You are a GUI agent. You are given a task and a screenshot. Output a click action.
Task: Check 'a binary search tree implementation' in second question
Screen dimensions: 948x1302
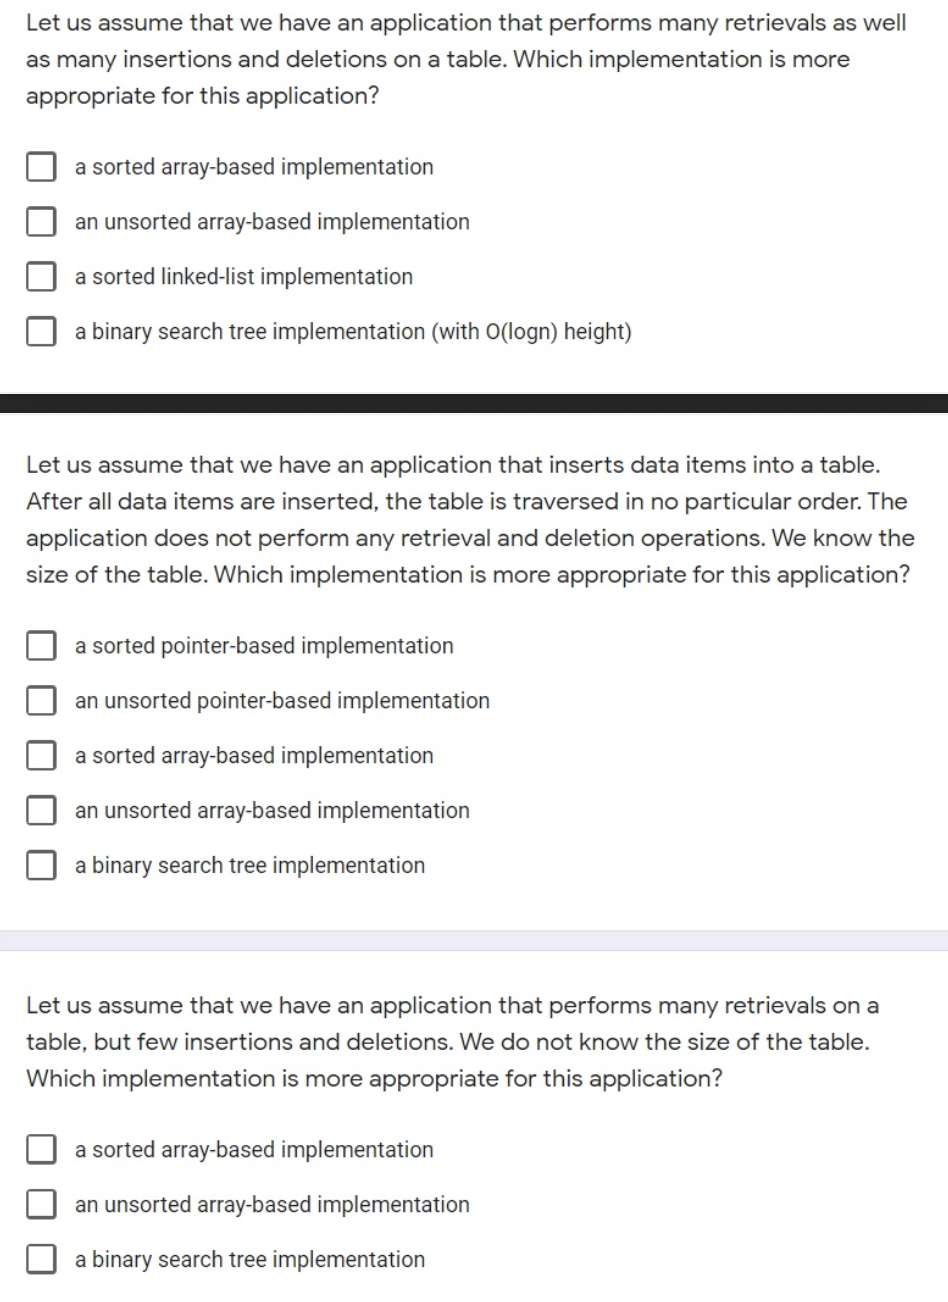tap(40, 865)
